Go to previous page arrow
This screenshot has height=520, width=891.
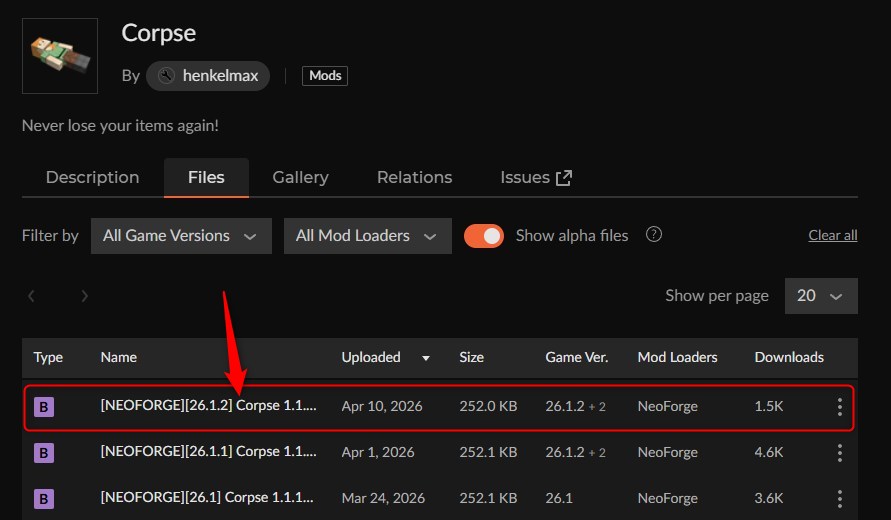coord(32,296)
